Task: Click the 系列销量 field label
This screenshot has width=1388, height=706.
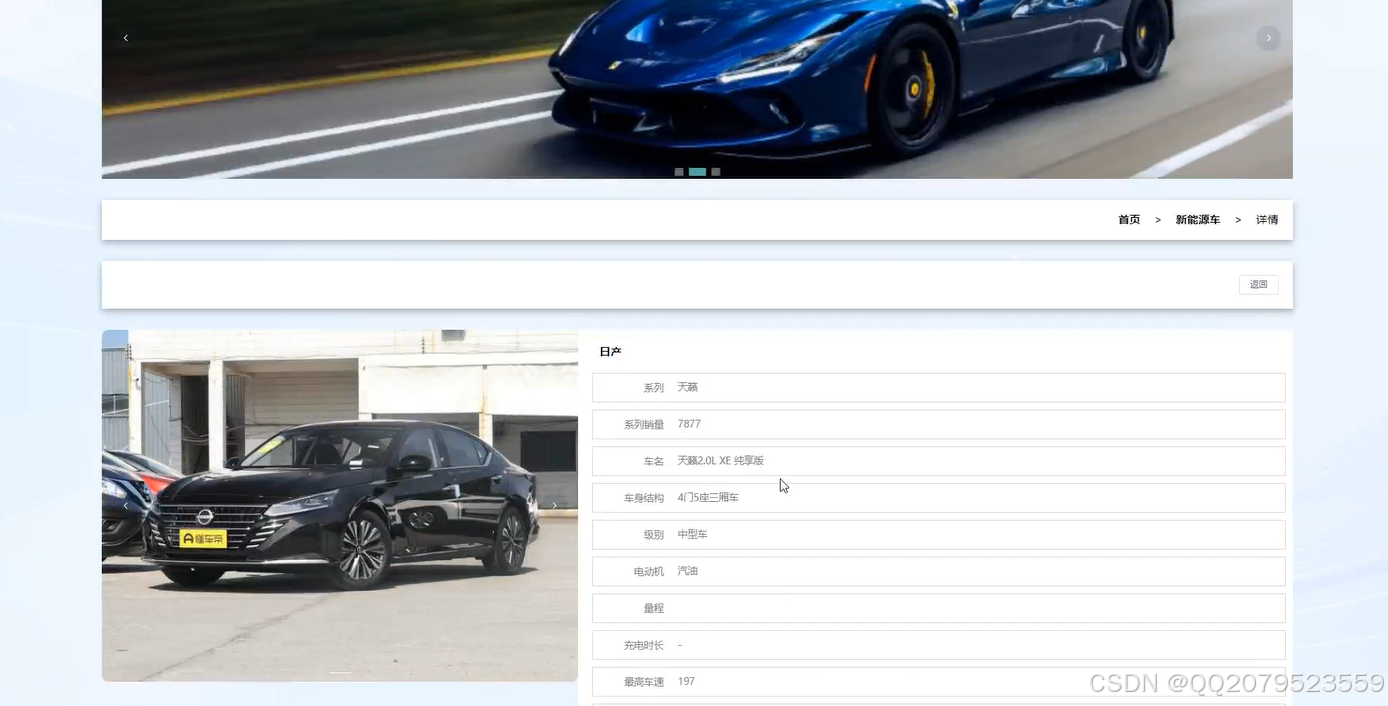Action: tap(644, 424)
